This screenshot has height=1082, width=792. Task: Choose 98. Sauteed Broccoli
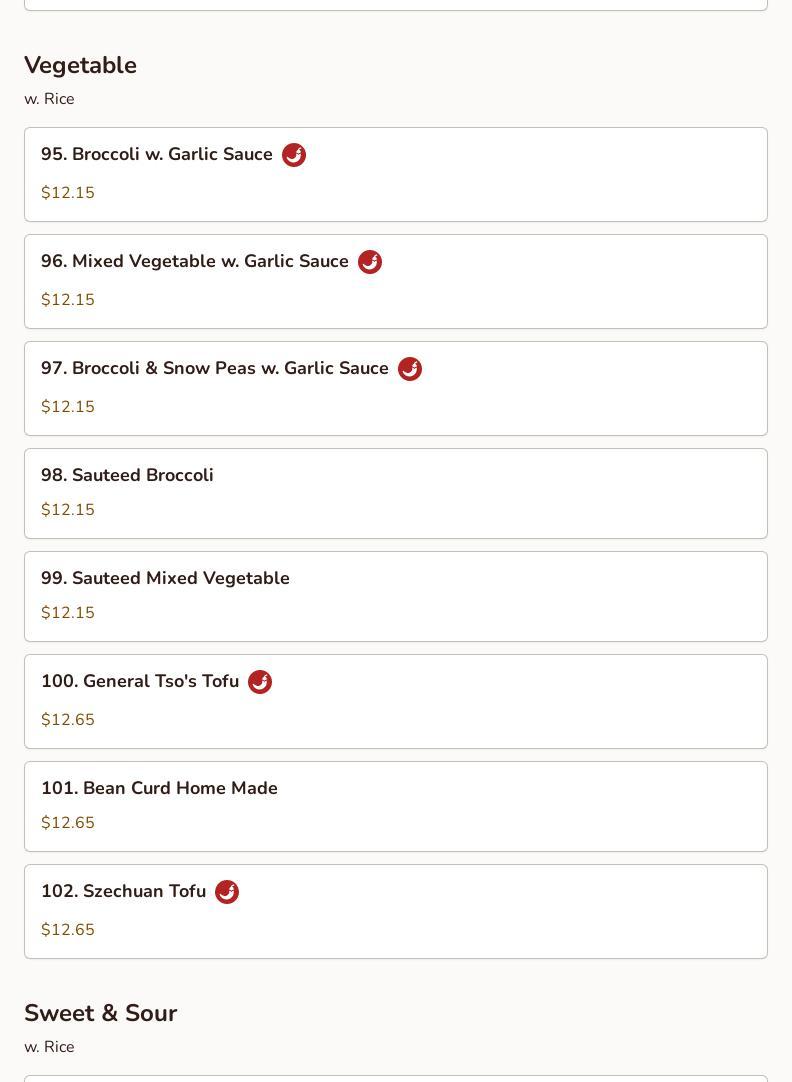click(x=396, y=493)
